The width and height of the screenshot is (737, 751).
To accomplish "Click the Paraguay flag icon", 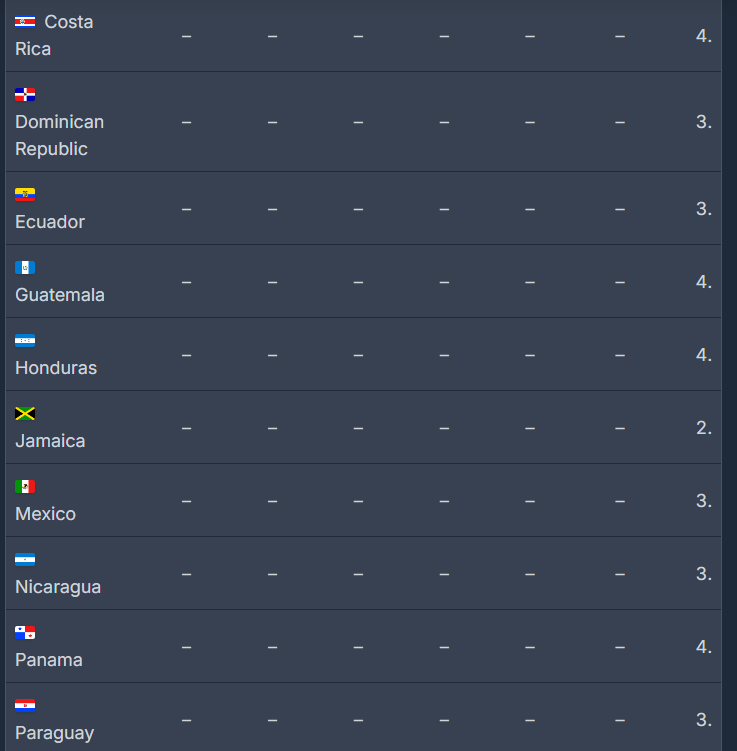I will pos(25,706).
